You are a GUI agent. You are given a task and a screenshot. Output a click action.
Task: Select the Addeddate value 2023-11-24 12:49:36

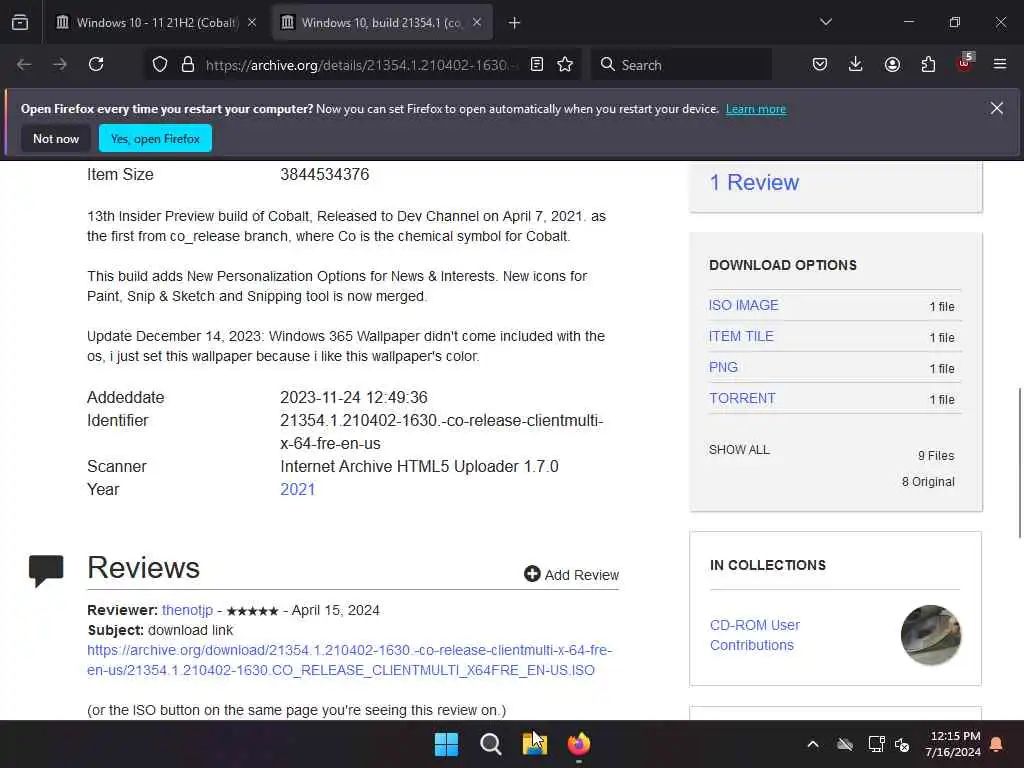[354, 397]
